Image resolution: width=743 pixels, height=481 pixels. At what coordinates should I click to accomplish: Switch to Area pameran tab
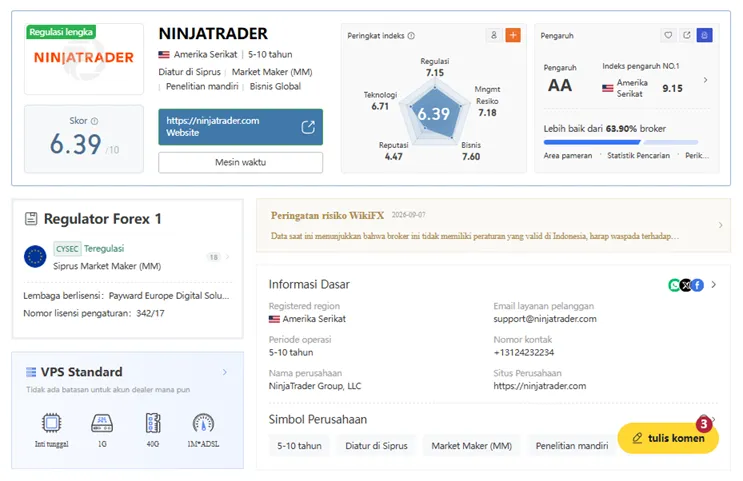pyautogui.click(x=568, y=155)
